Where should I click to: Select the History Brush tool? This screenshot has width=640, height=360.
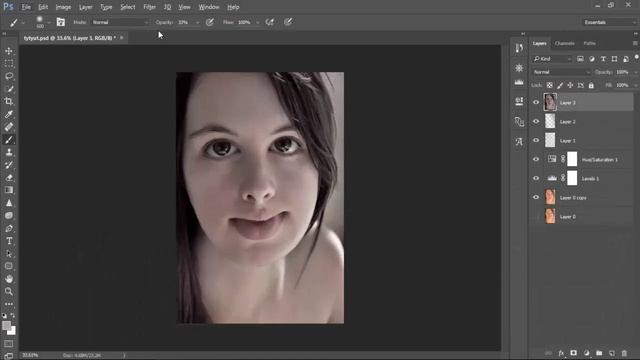click(9, 165)
